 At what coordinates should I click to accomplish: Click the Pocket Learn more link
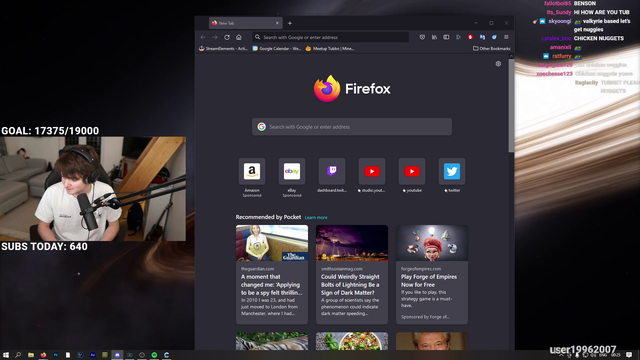pyautogui.click(x=316, y=218)
